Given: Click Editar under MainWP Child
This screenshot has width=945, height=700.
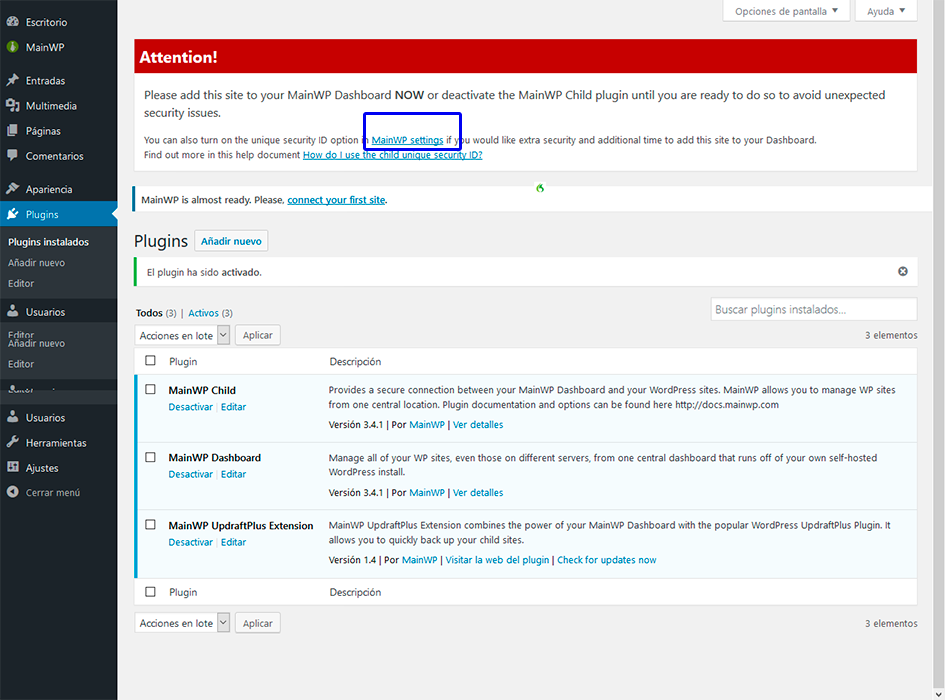Looking at the screenshot, I should click(x=233, y=407).
